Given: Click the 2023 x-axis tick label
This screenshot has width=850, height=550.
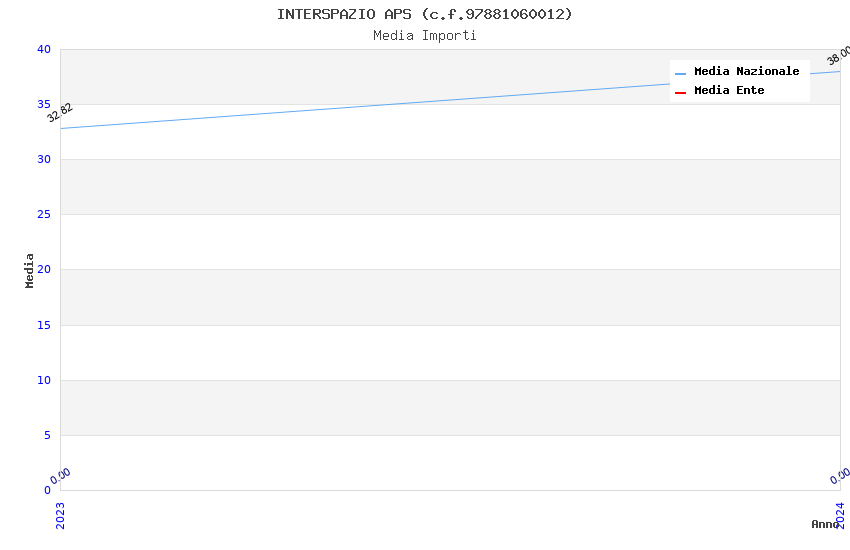Looking at the screenshot, I should [x=60, y=514].
